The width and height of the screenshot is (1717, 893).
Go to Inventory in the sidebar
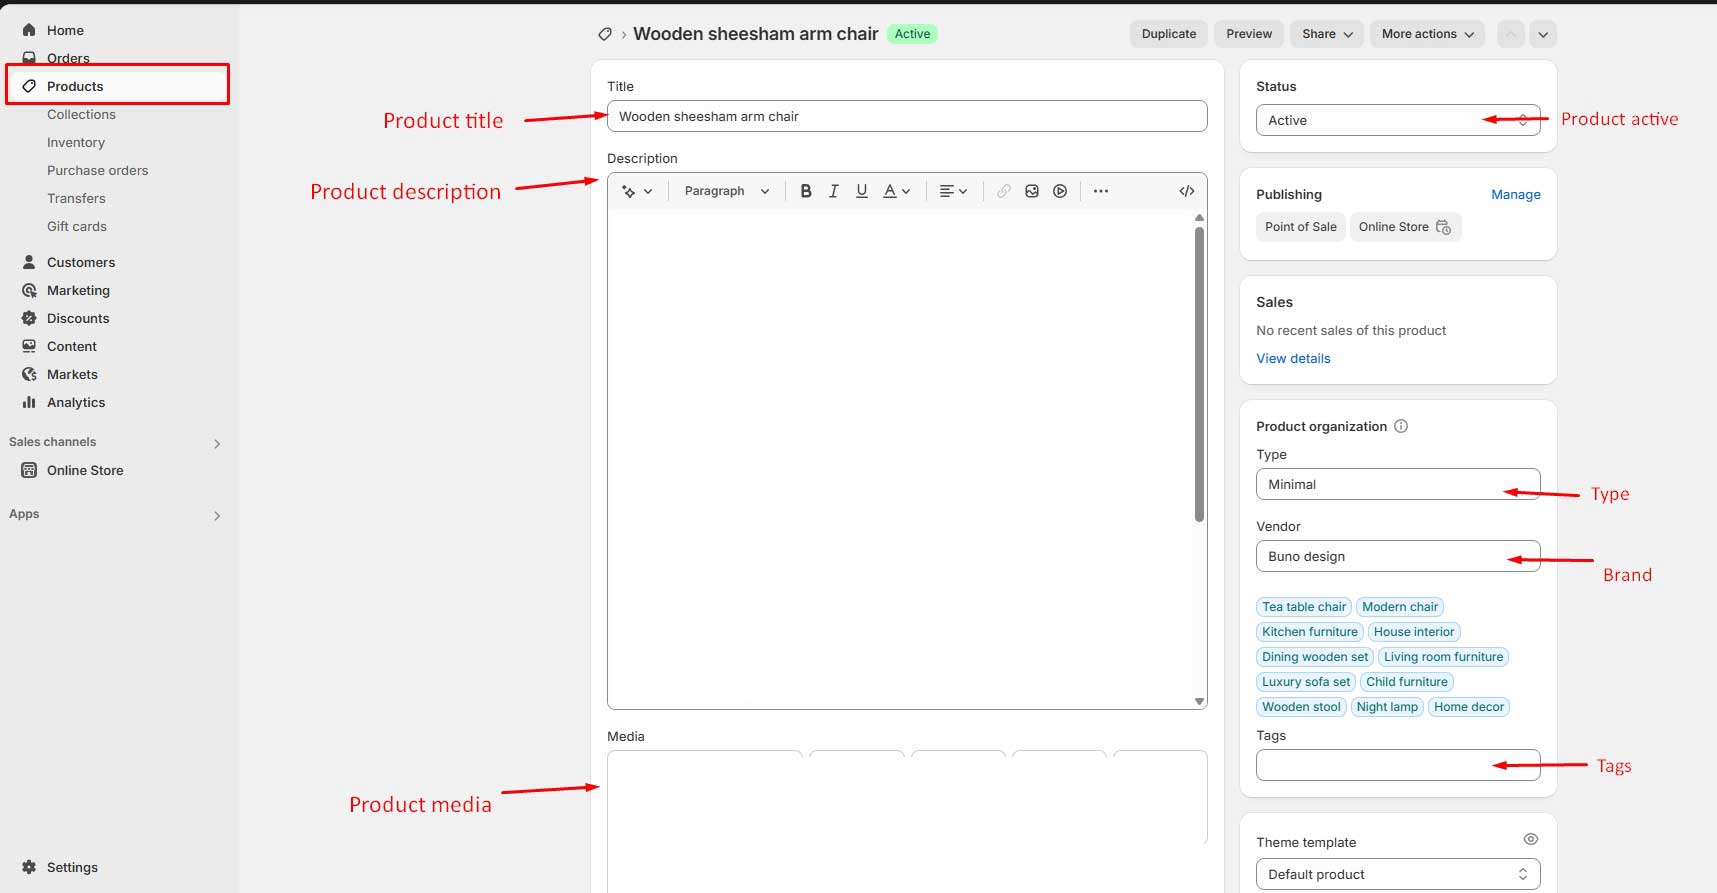pyautogui.click(x=76, y=143)
